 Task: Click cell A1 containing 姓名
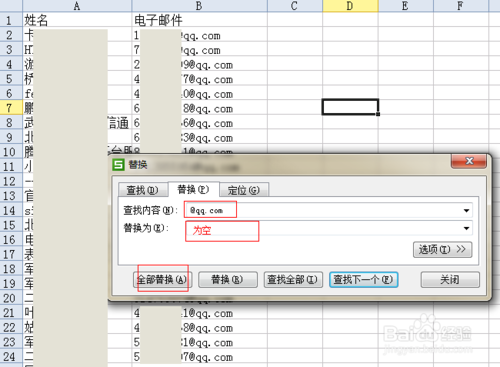click(77, 20)
